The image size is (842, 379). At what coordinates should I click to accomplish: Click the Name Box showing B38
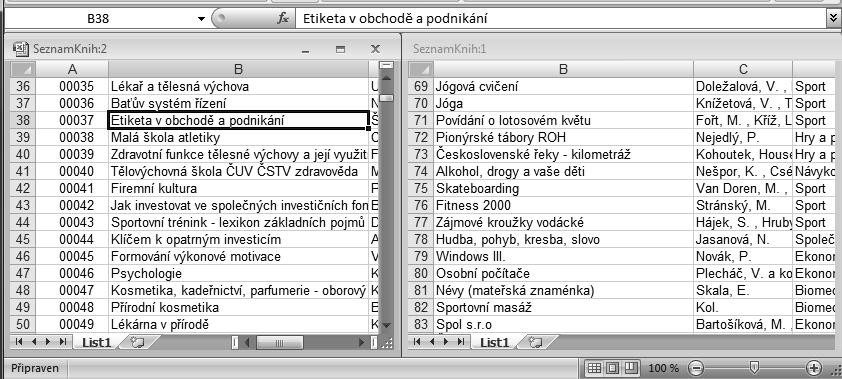tap(98, 19)
